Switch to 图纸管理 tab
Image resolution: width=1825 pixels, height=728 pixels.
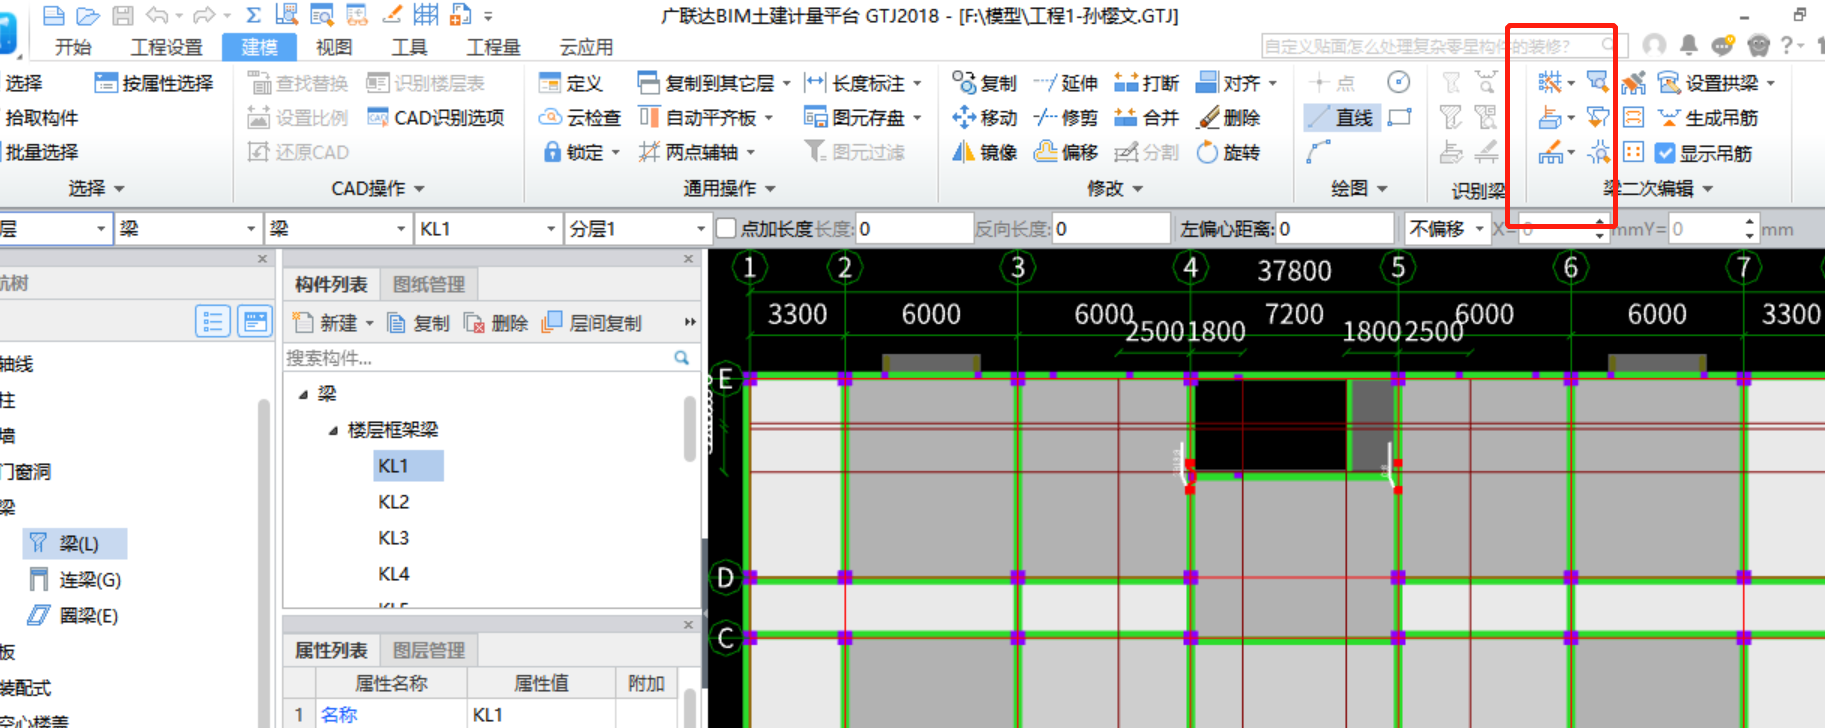point(429,284)
